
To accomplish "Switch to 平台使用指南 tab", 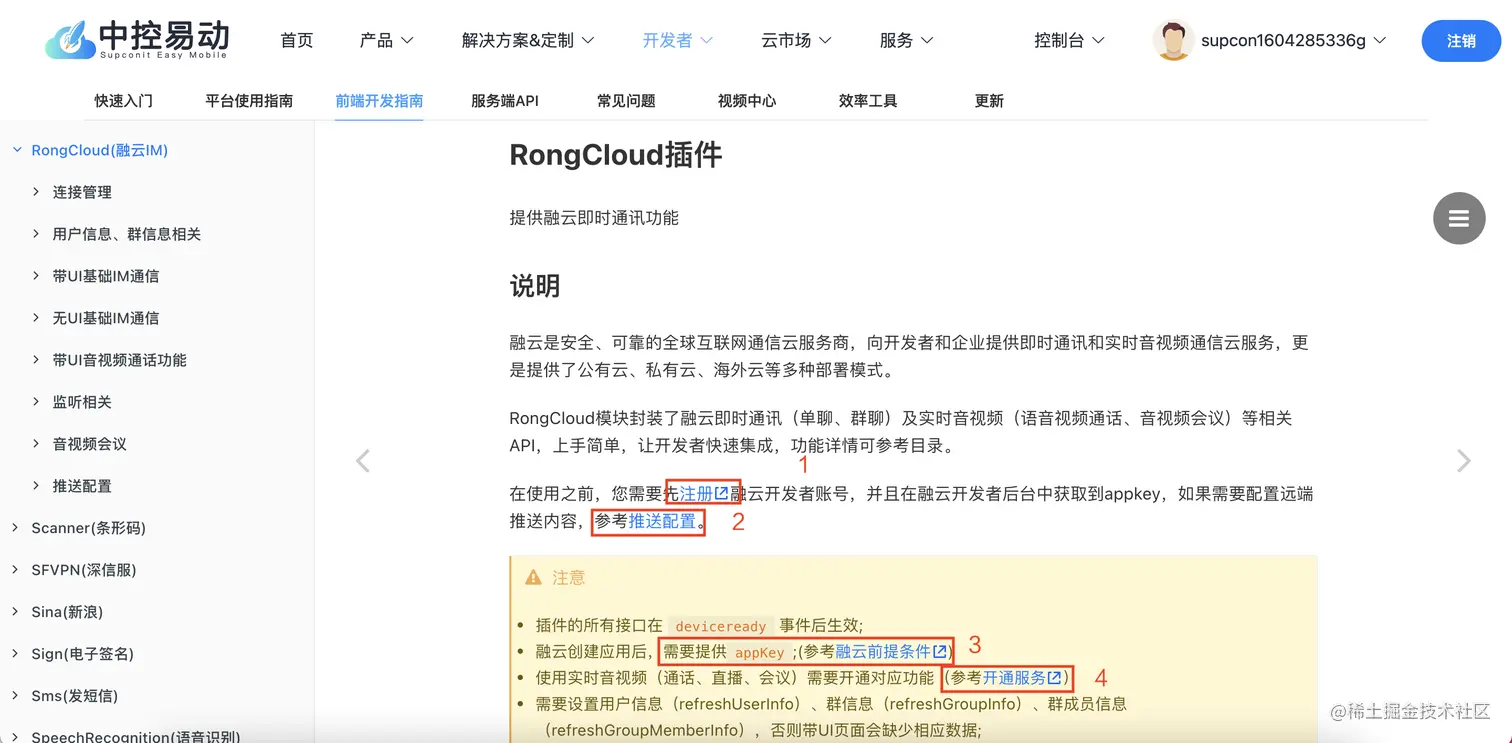I will pyautogui.click(x=249, y=101).
